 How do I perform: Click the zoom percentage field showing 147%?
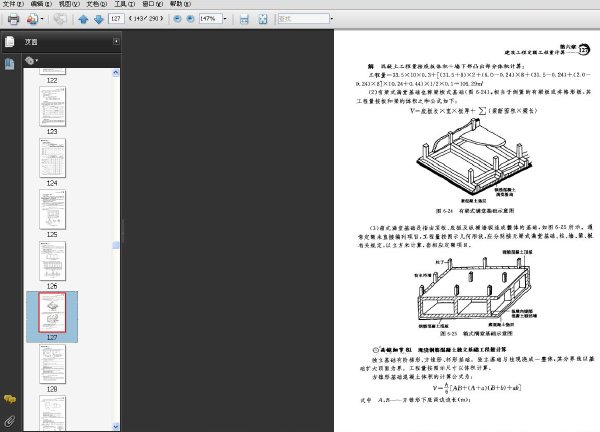(x=210, y=18)
